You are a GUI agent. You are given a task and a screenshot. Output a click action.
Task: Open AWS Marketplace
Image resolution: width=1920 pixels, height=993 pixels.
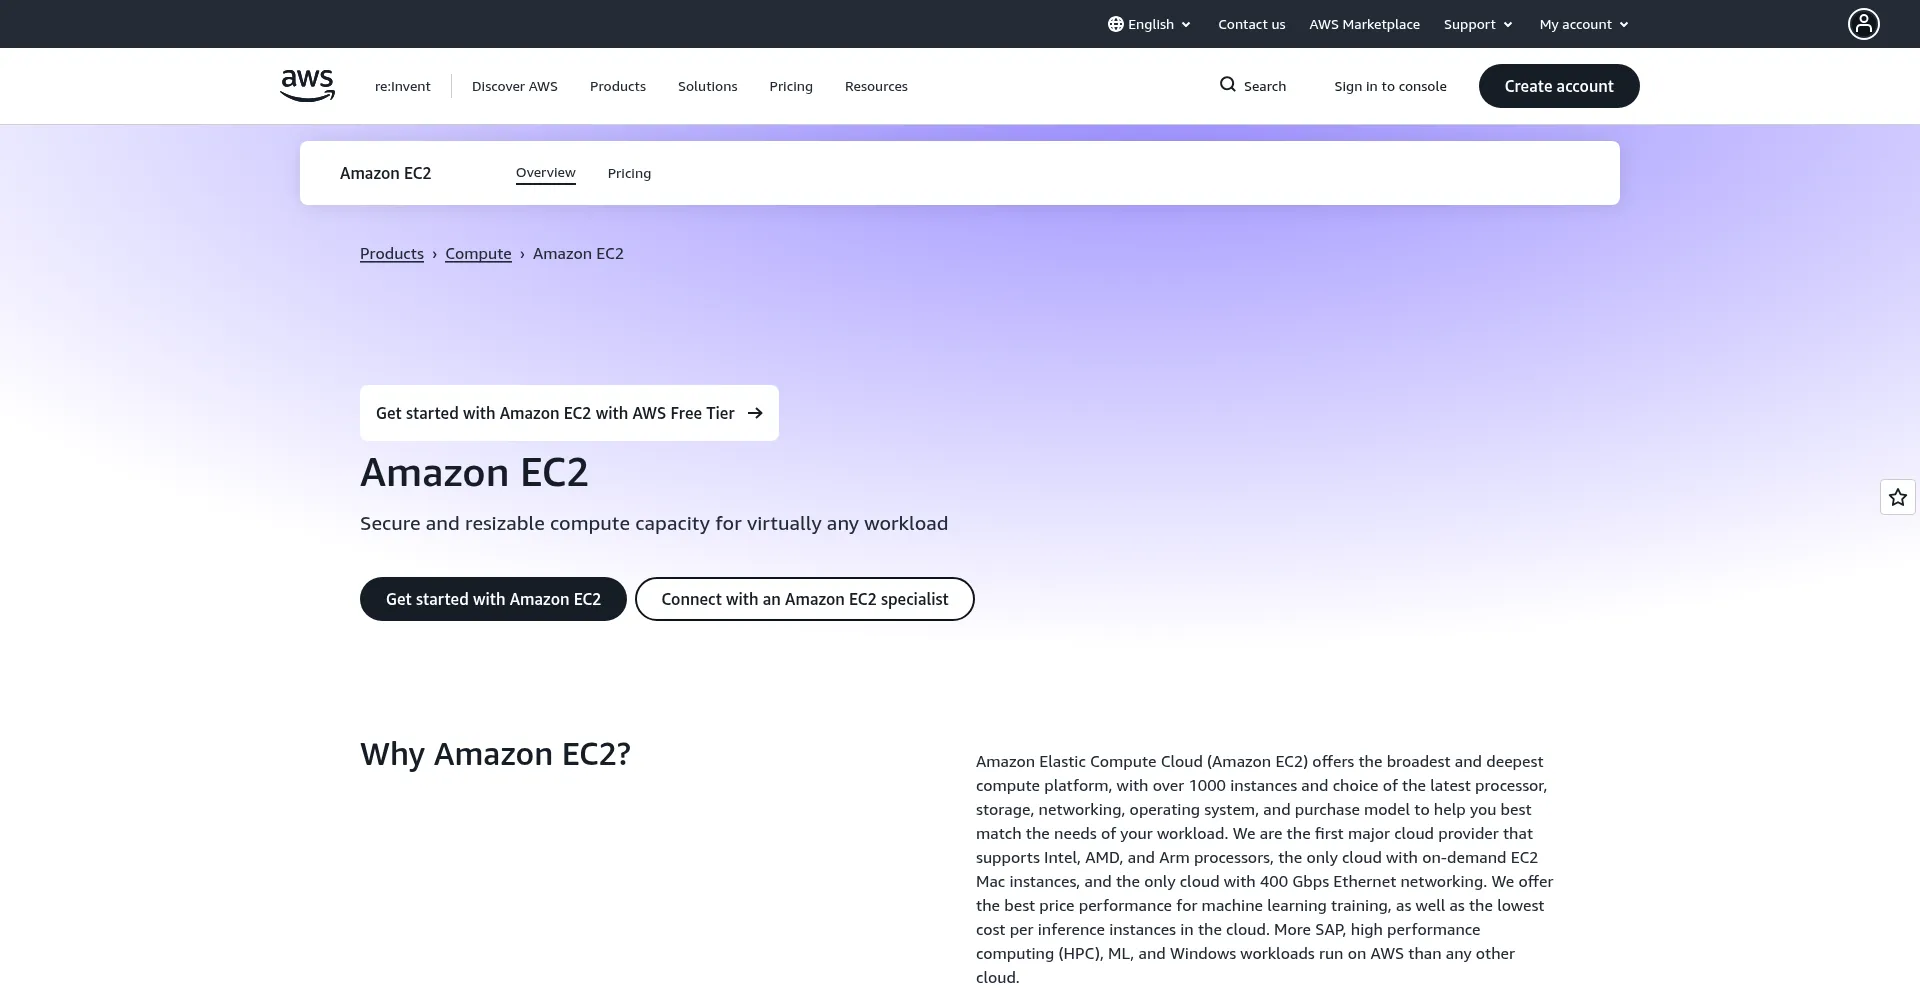tap(1364, 23)
